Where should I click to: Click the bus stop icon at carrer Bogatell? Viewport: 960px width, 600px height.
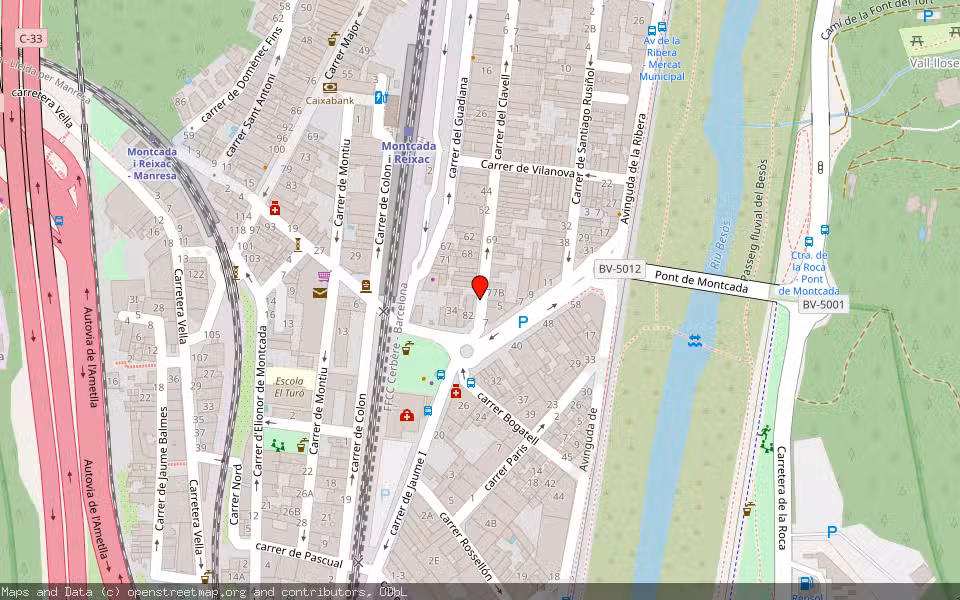click(x=471, y=383)
